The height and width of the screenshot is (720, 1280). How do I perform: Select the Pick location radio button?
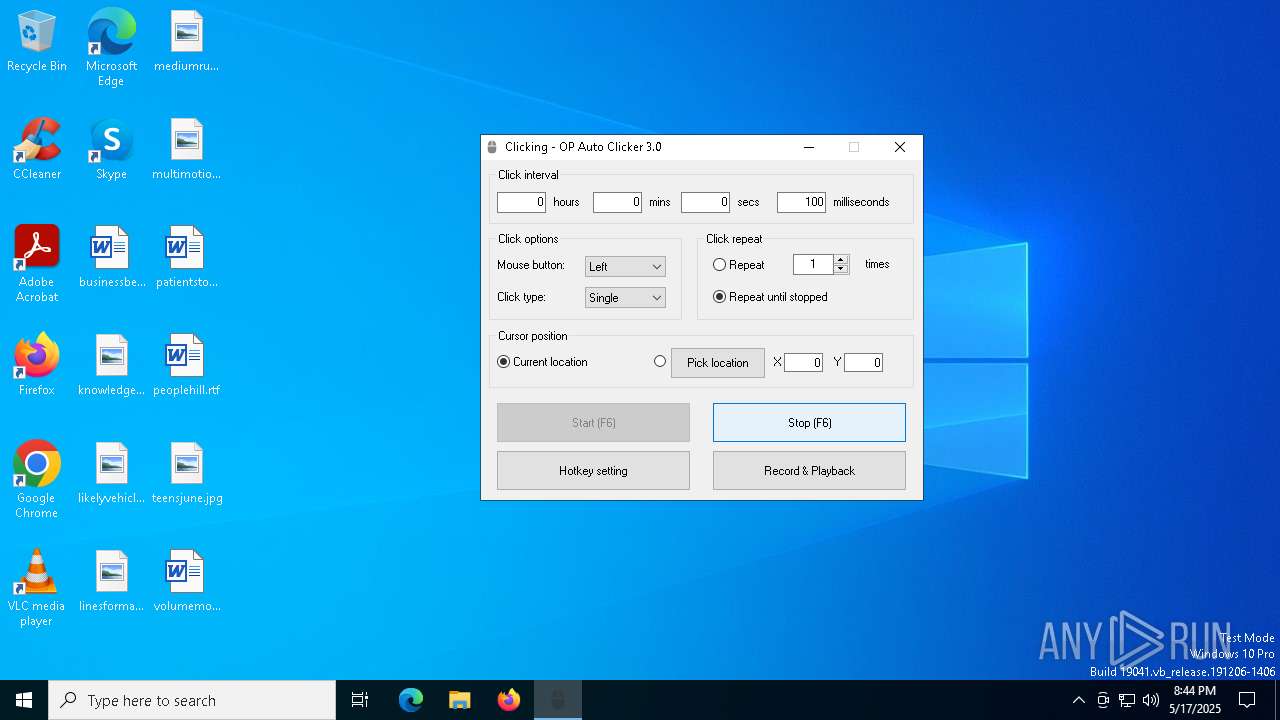click(x=660, y=362)
